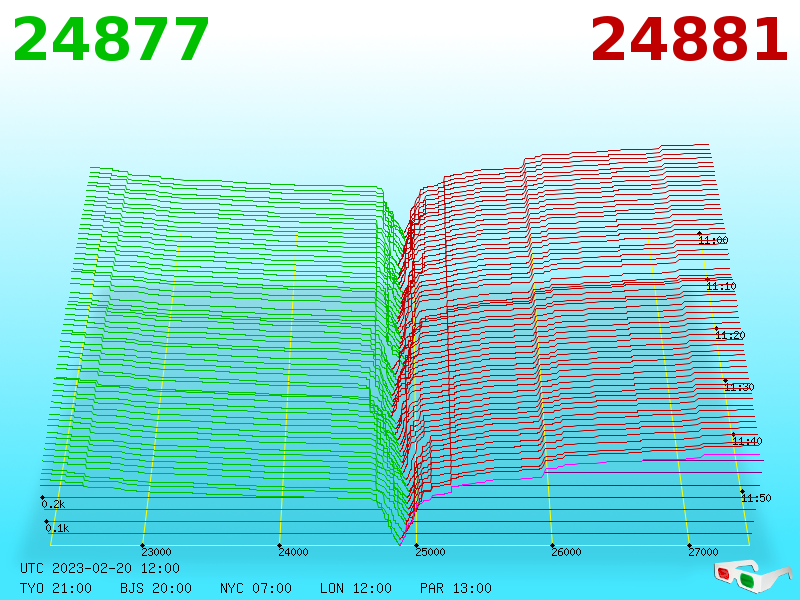Click the NYC 07:00 clock text

tap(256, 588)
